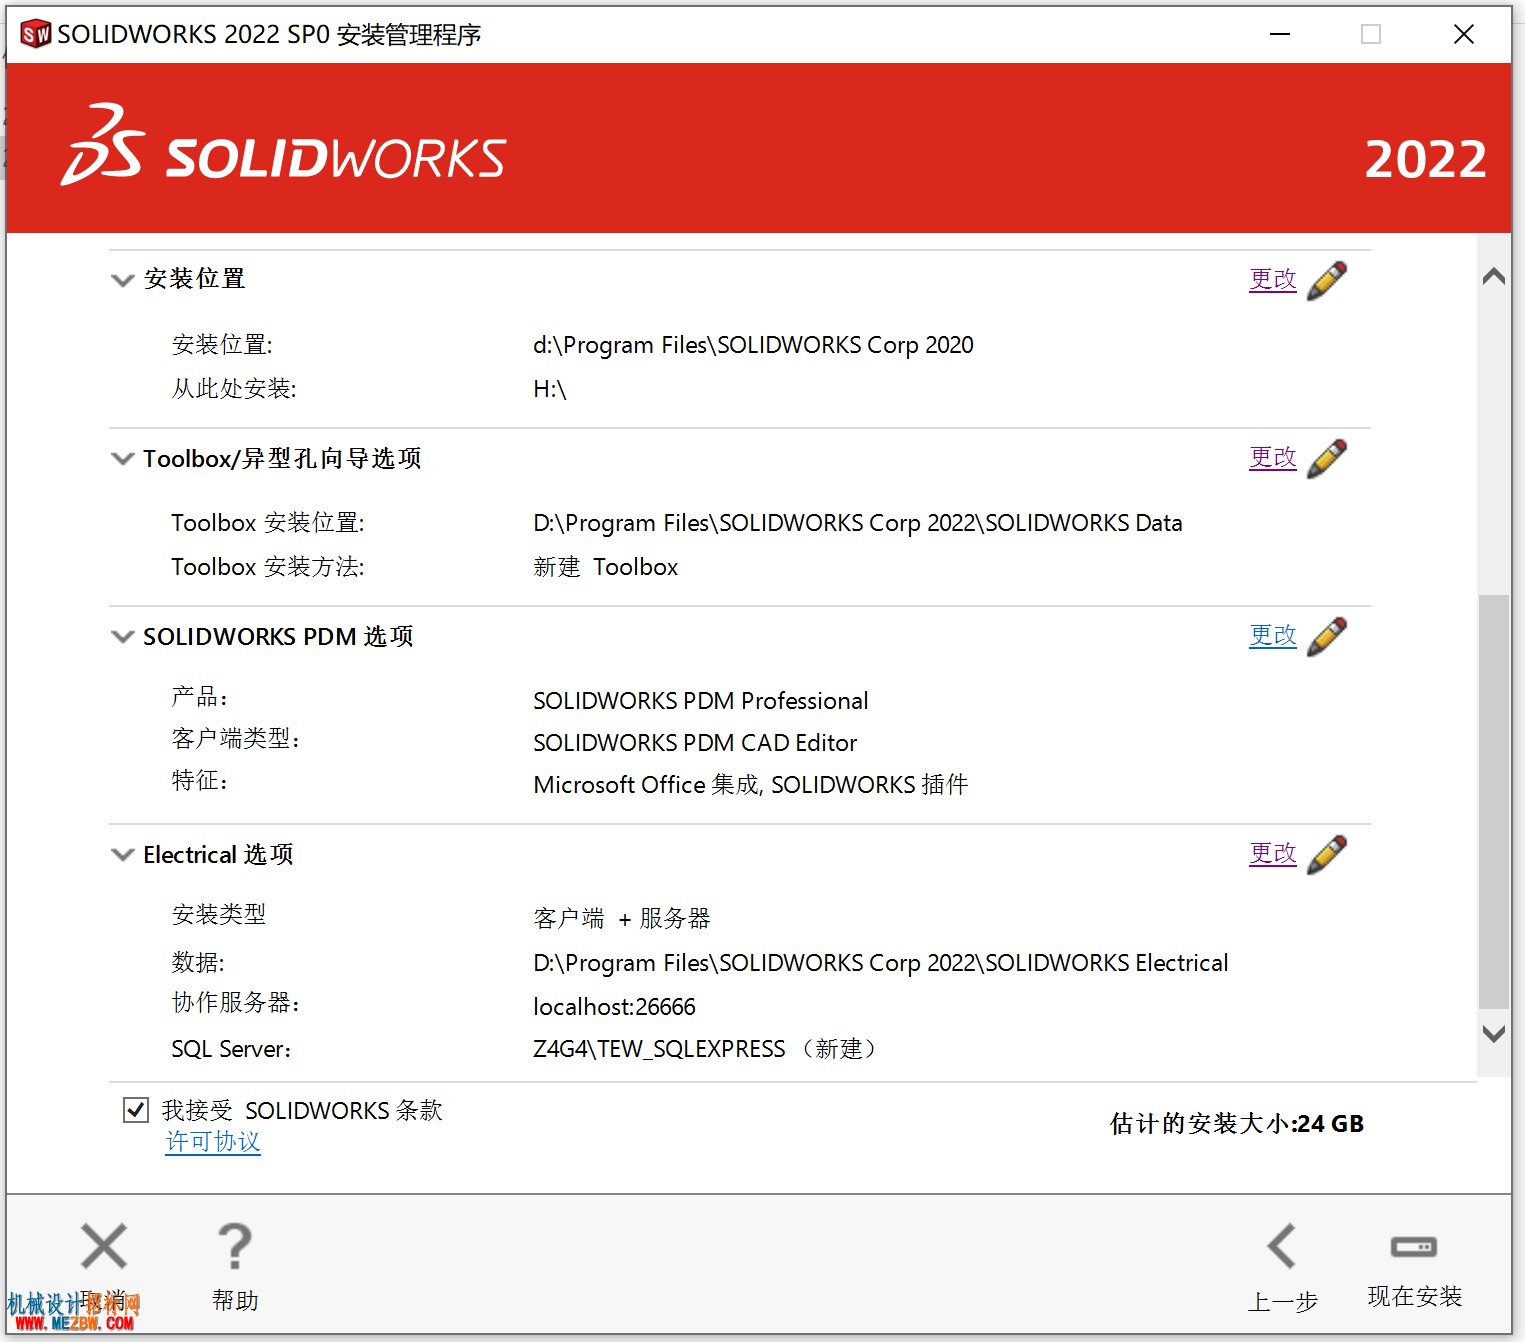The image size is (1525, 1342).
Task: Click the pencil icon for Toolbox/异型孔向导选项
Action: pyautogui.click(x=1326, y=458)
